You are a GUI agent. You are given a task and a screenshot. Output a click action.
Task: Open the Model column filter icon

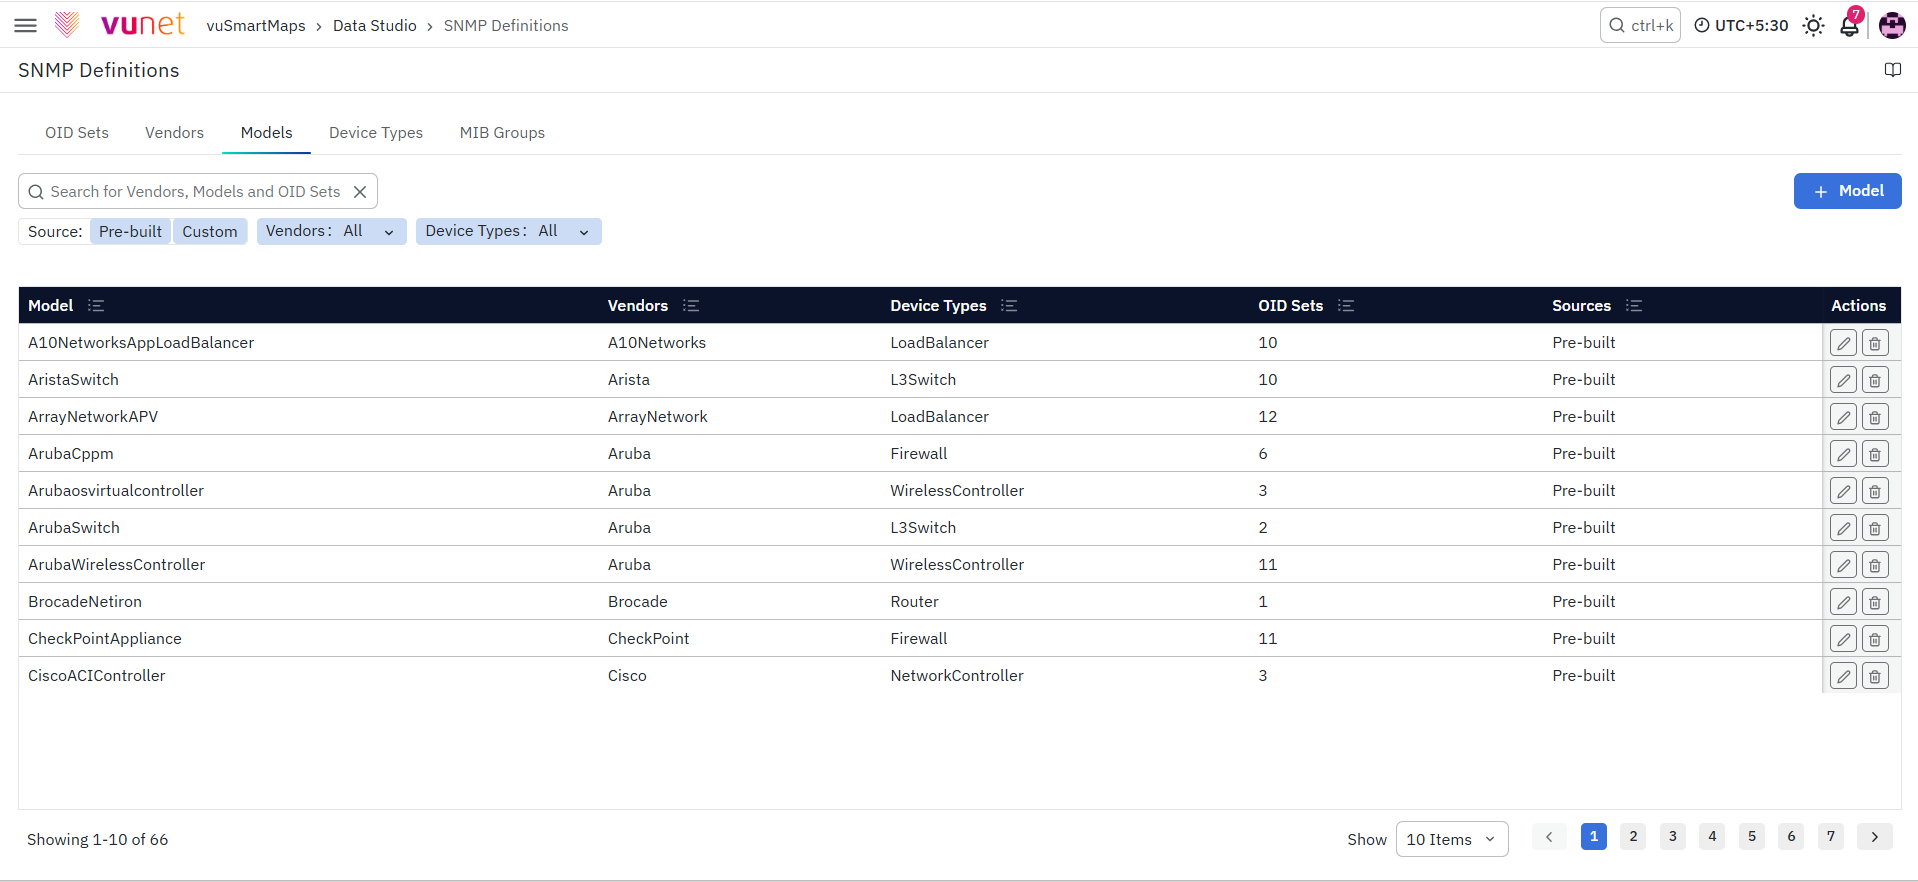(x=96, y=306)
